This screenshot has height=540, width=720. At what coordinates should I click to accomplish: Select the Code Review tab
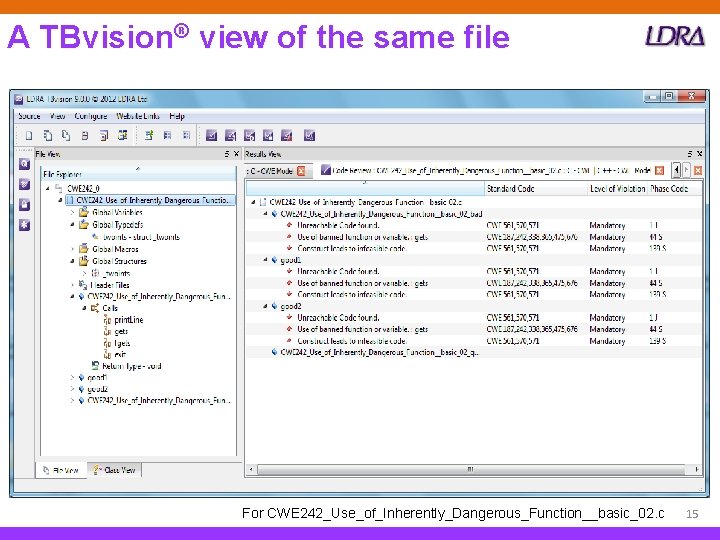[x=493, y=171]
